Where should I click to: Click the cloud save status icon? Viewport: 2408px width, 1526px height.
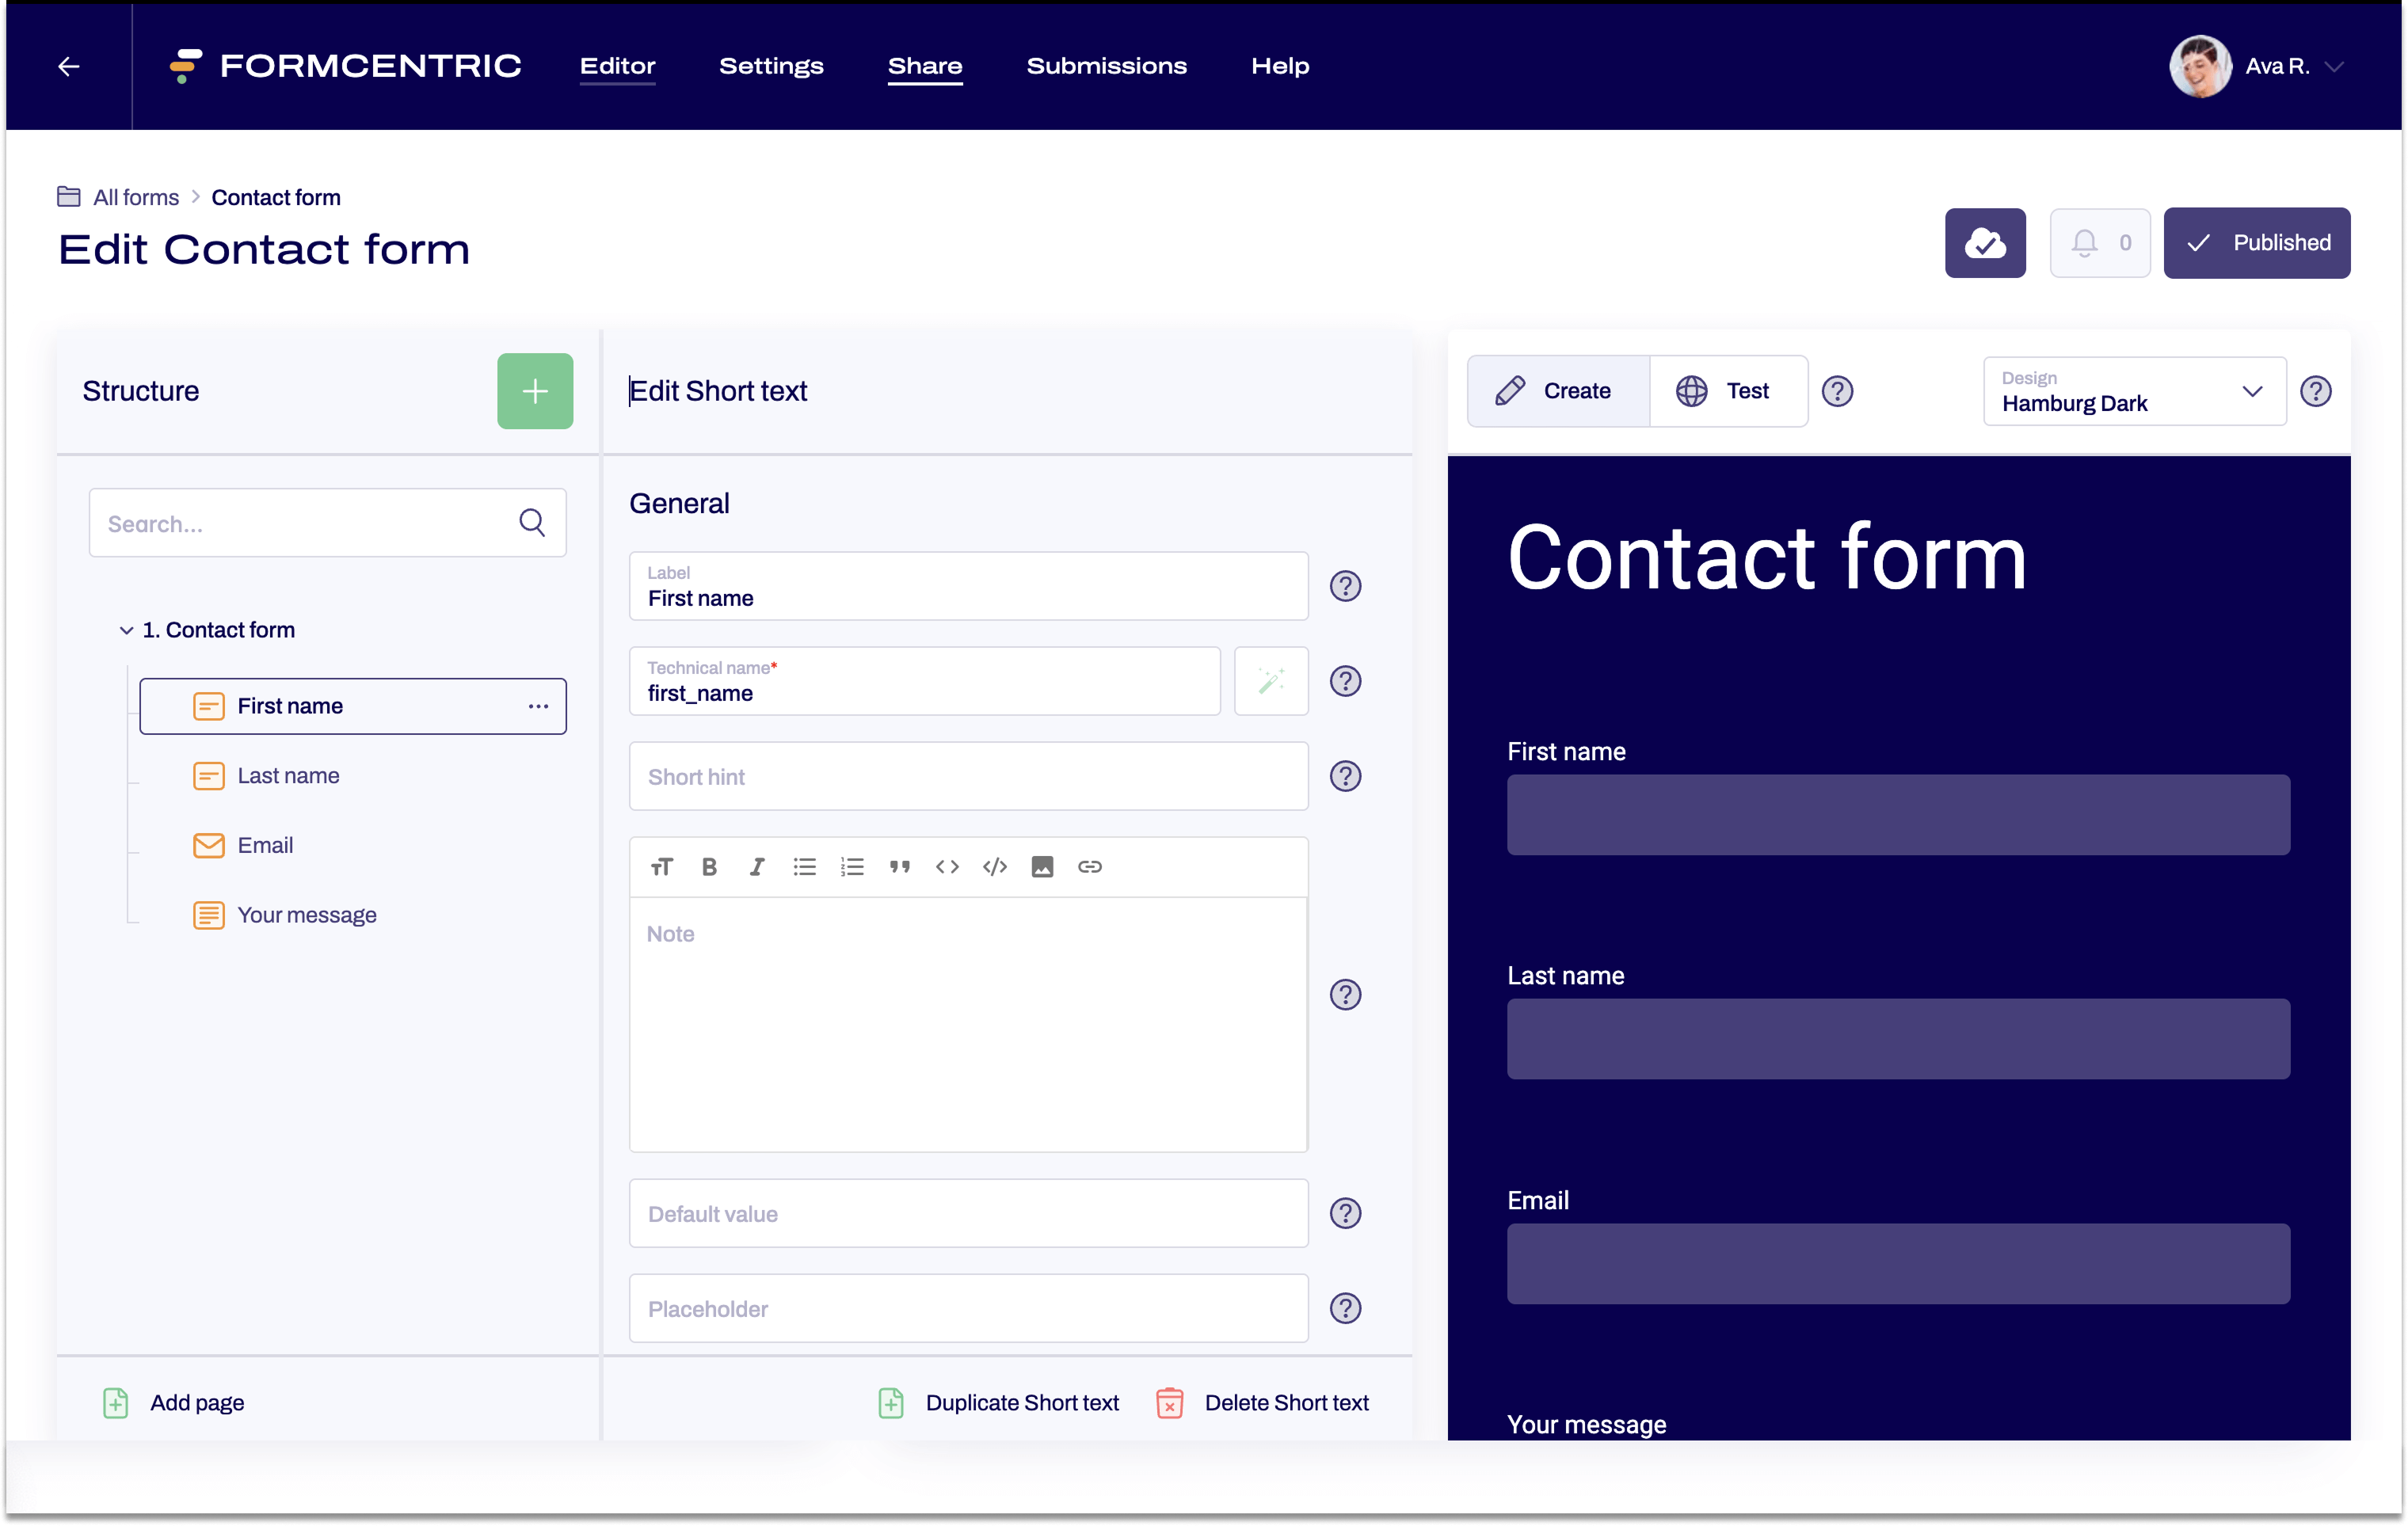[1984, 243]
